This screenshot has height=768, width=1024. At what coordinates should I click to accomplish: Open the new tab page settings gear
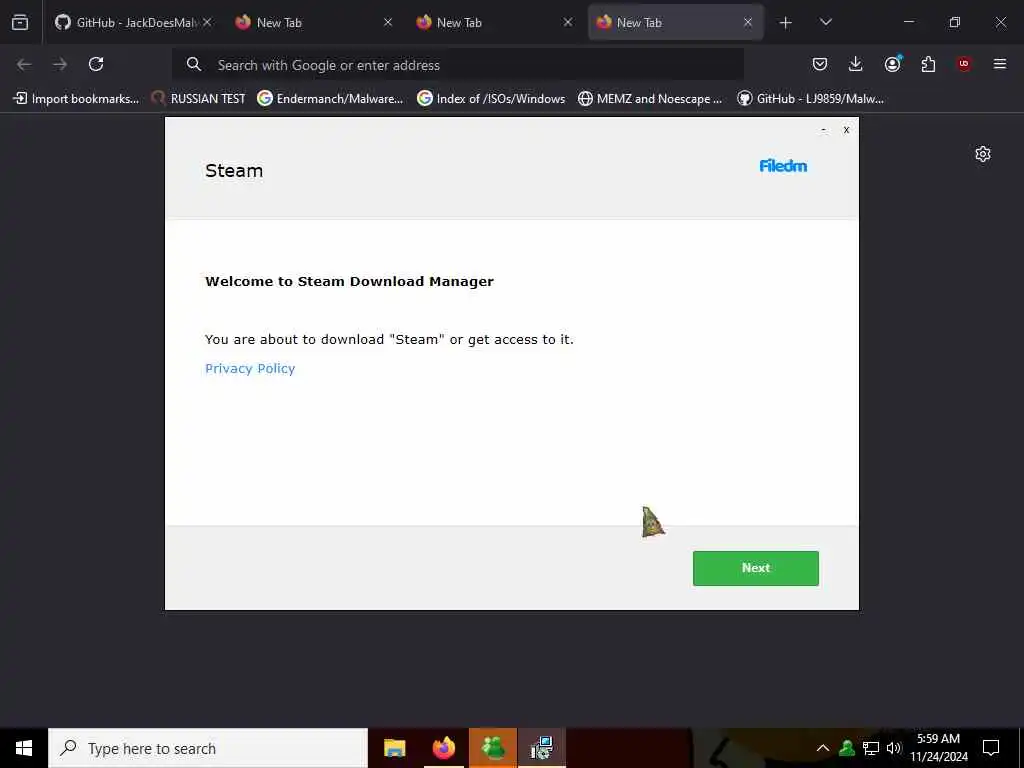pyautogui.click(x=983, y=154)
